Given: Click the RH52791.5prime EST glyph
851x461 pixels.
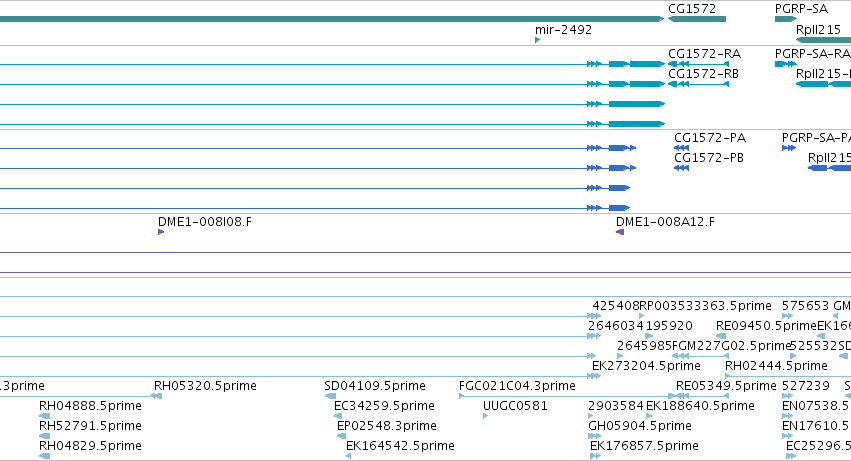Looking at the screenshot, I should click(x=45, y=436).
